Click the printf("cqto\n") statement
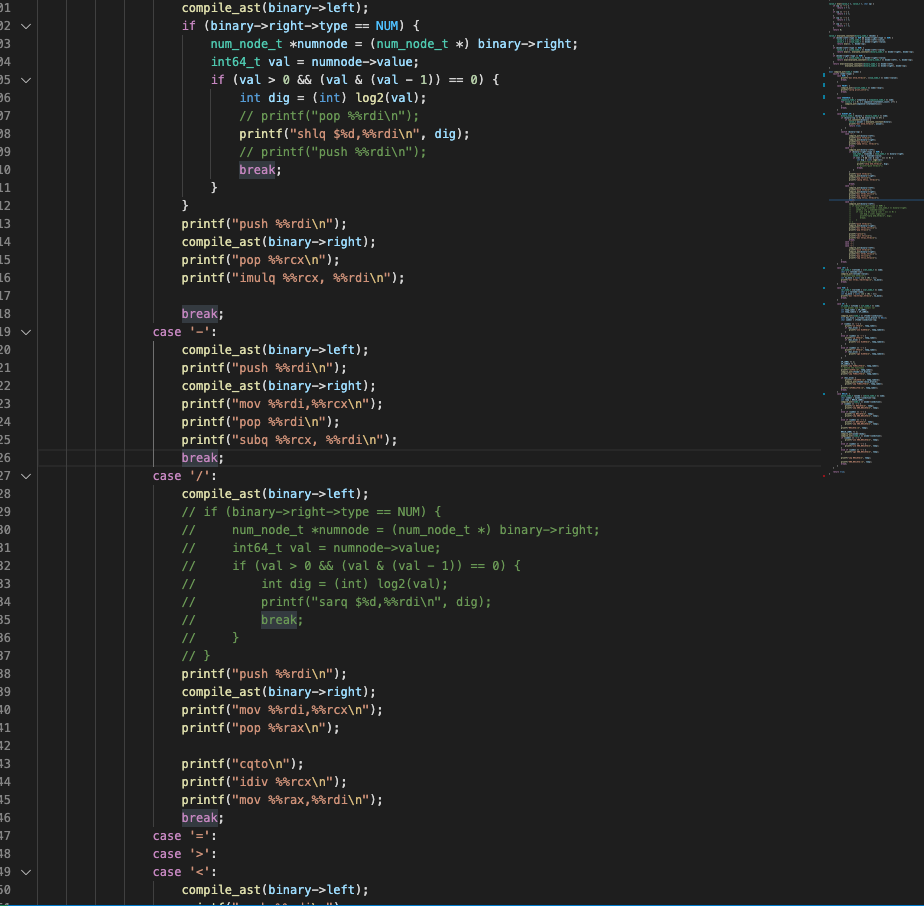Viewport: 924px width, 906px height. (242, 764)
